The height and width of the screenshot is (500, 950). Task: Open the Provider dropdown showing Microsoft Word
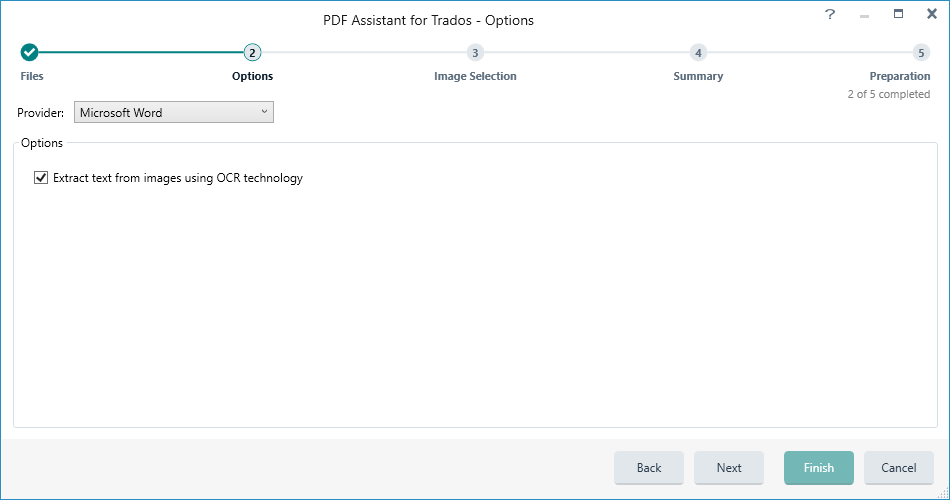(x=174, y=112)
